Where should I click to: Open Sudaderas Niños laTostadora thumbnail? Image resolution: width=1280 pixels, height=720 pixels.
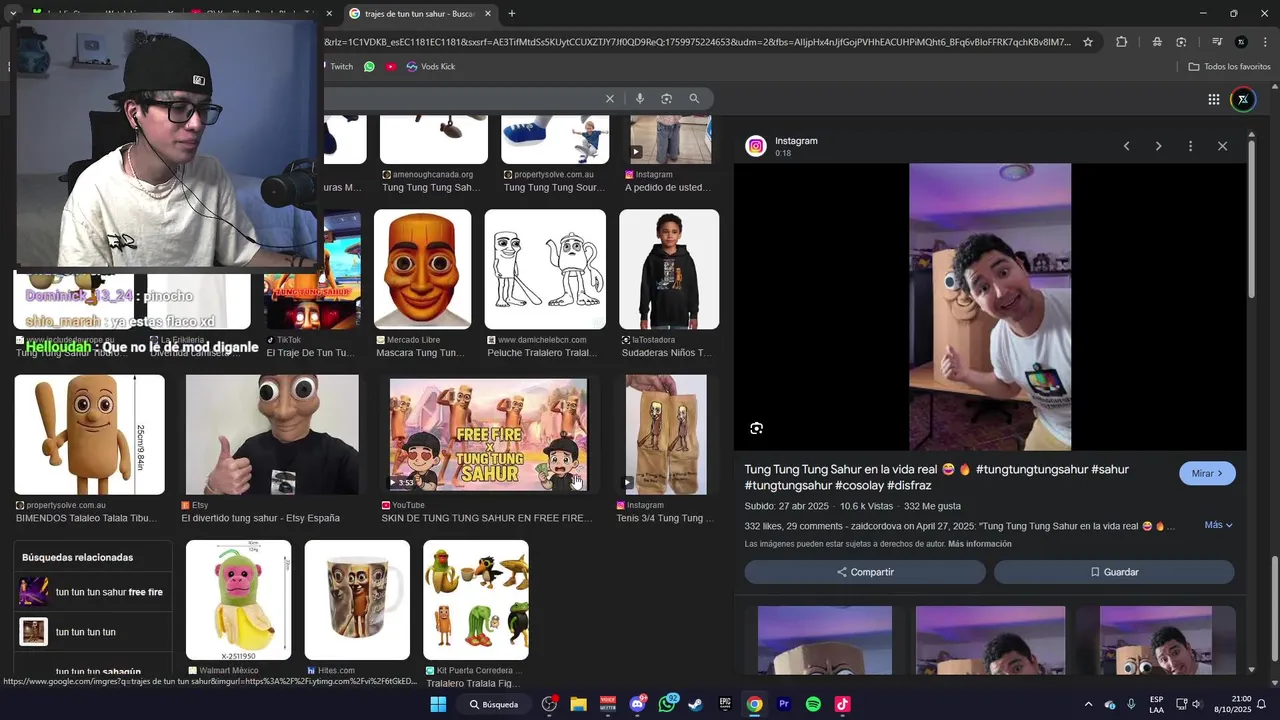click(669, 269)
